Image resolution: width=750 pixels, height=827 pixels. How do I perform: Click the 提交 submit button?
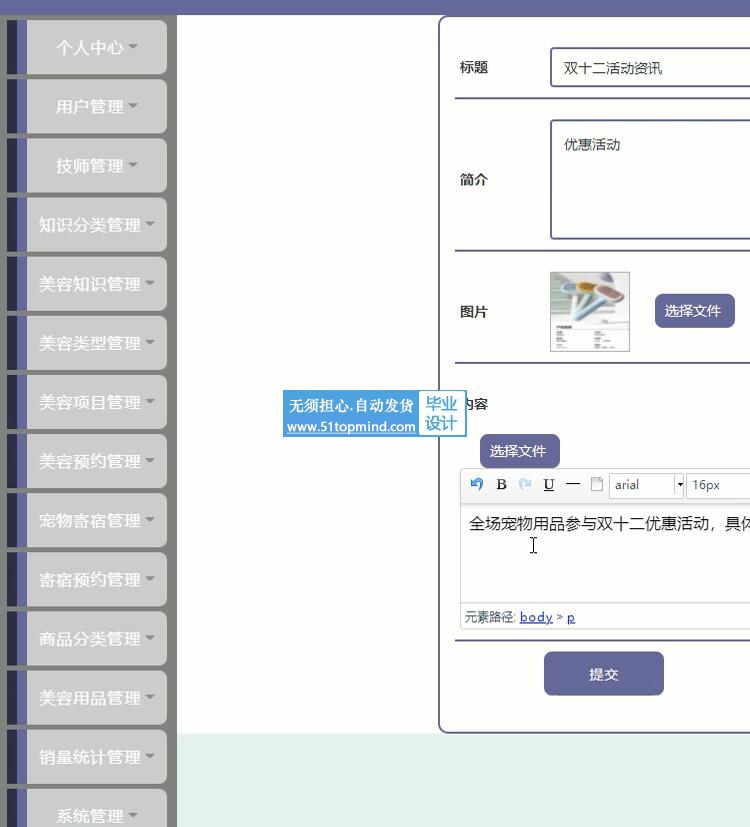[x=603, y=674]
